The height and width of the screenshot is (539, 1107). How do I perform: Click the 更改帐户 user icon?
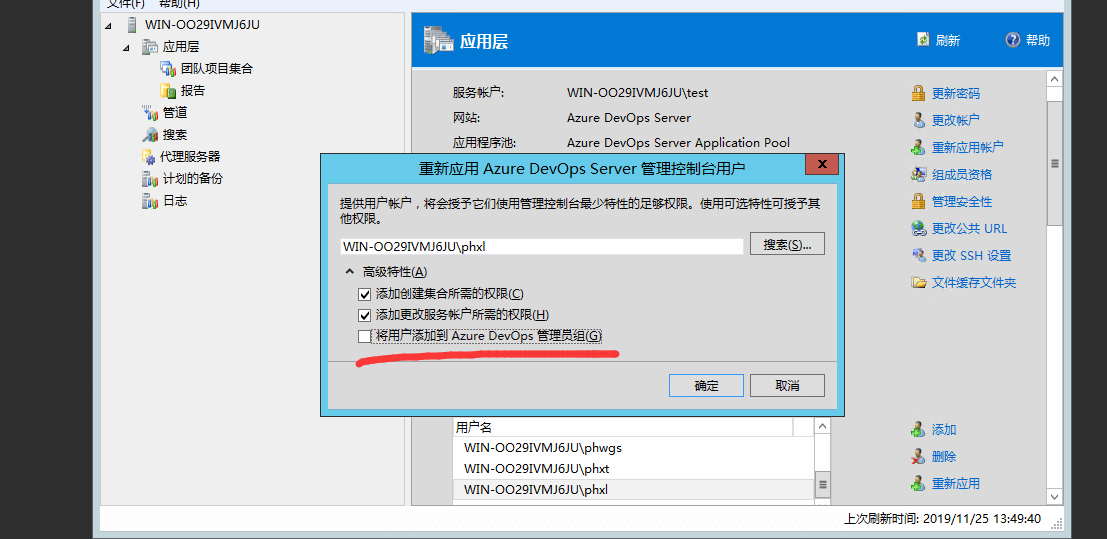coord(918,120)
